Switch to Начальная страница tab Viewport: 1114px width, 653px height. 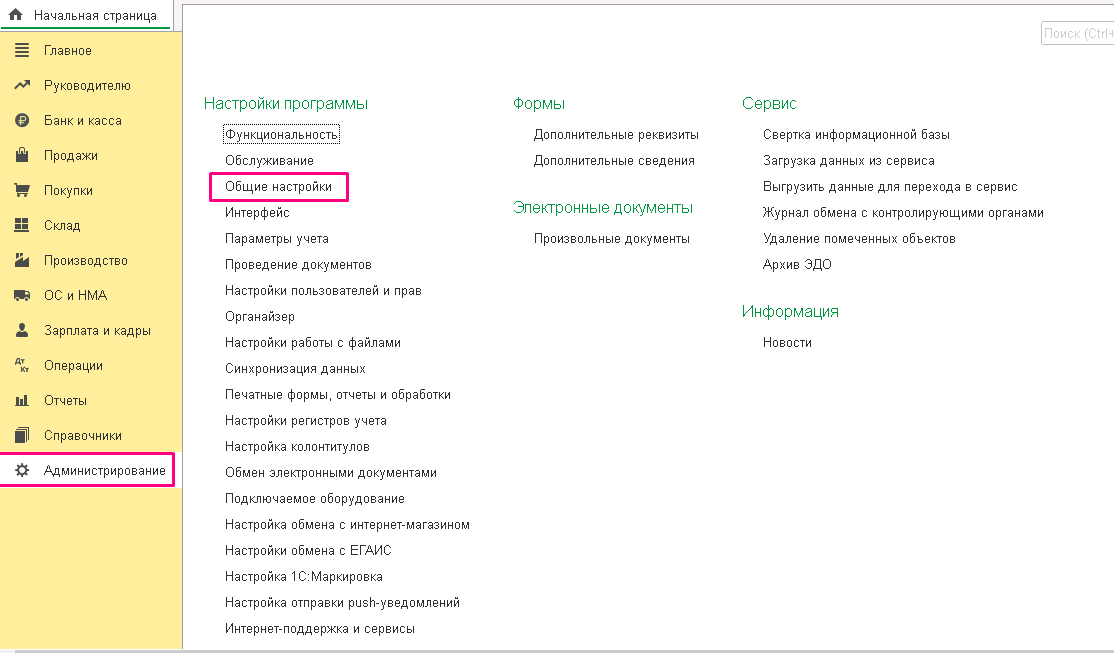[x=86, y=15]
